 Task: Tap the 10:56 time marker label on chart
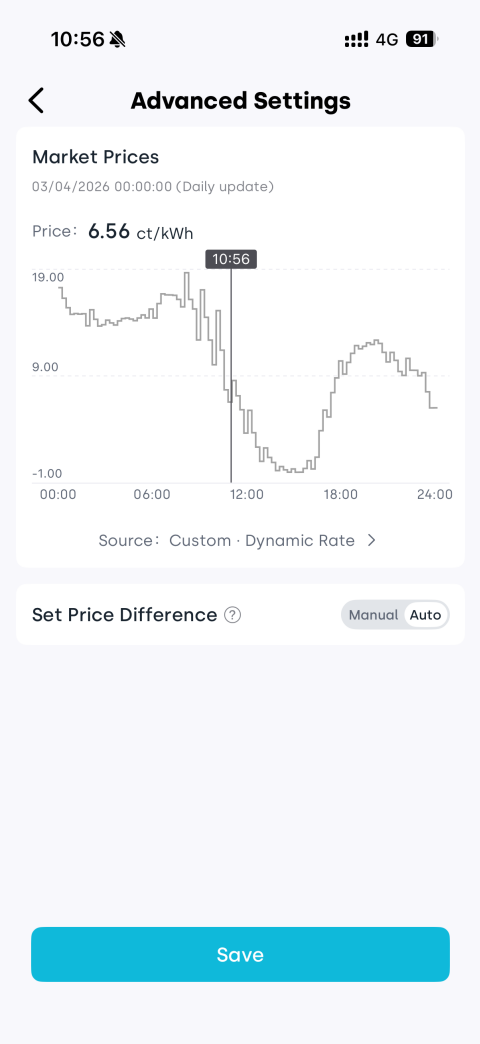(231, 259)
